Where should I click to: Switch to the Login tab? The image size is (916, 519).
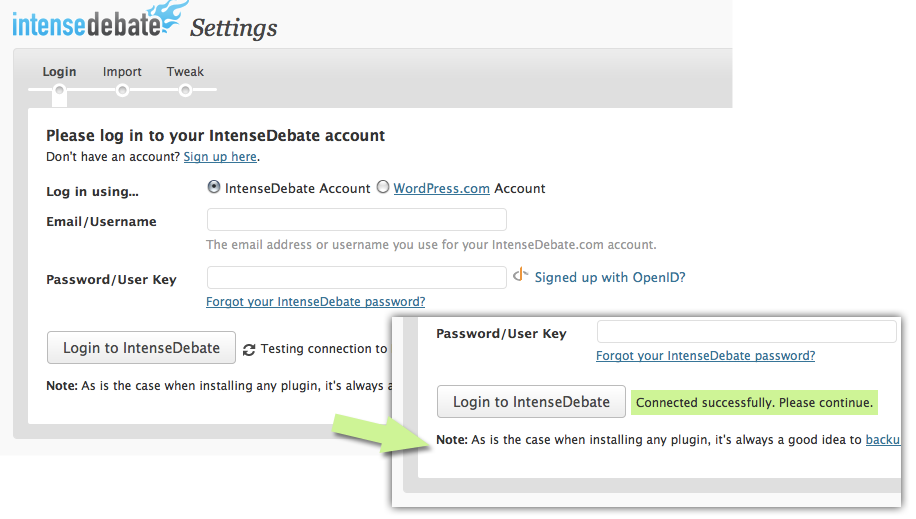click(60, 72)
